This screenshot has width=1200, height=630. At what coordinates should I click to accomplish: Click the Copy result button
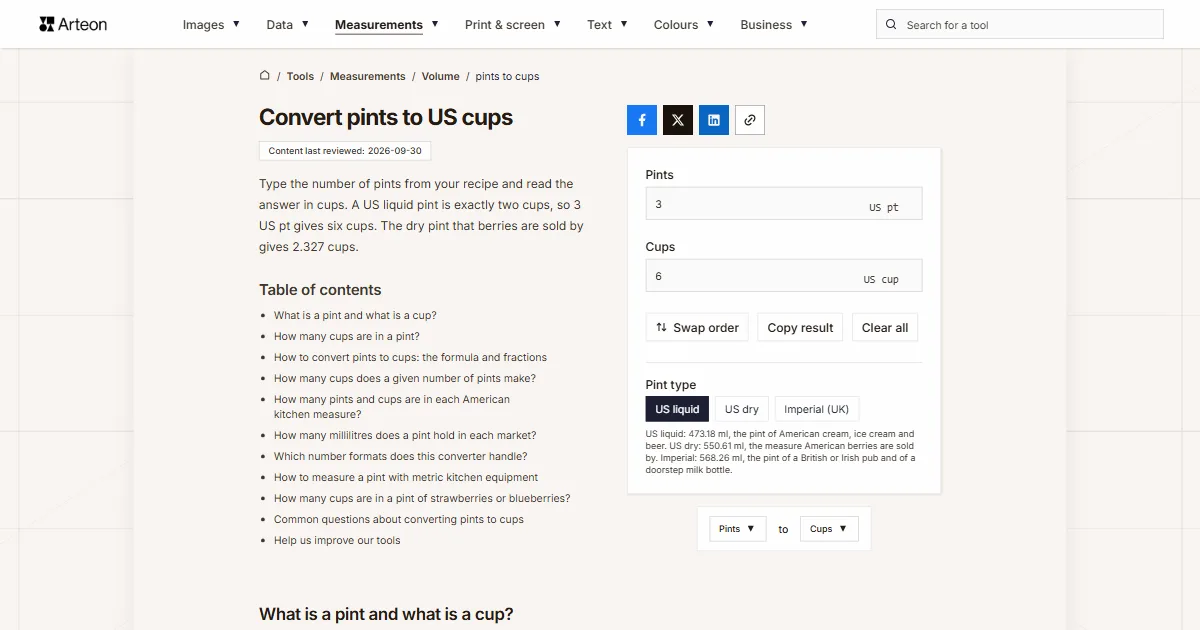click(x=800, y=327)
